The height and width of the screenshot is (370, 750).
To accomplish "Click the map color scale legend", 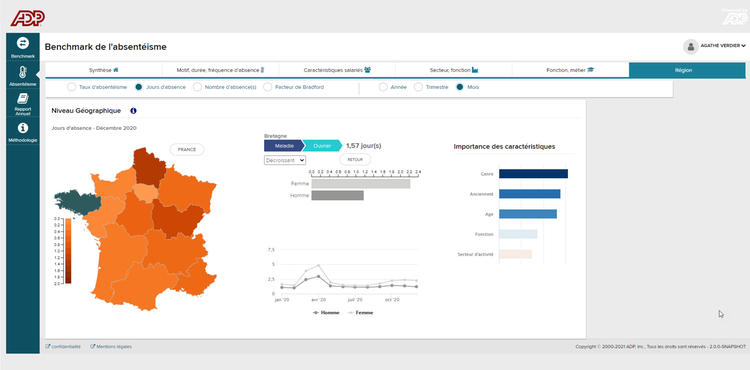I will (x=68, y=251).
